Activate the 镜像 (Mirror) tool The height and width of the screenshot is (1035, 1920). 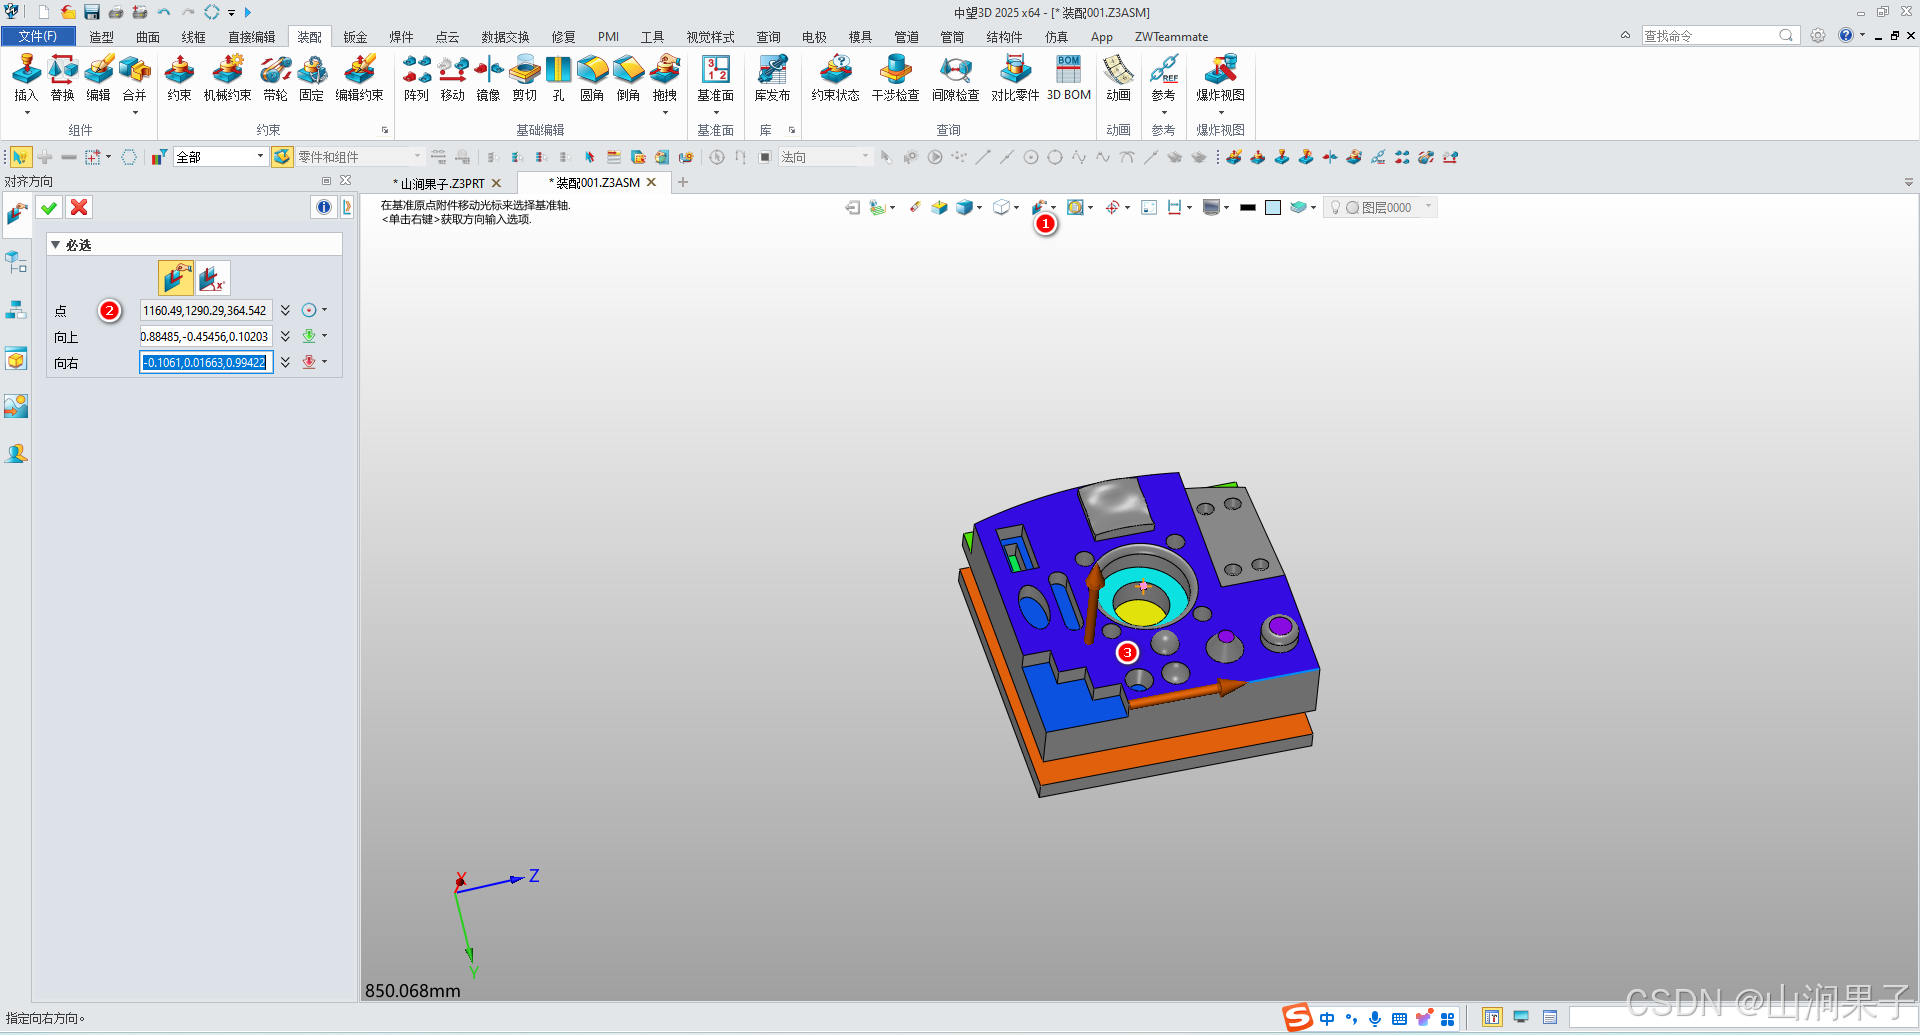click(x=488, y=80)
